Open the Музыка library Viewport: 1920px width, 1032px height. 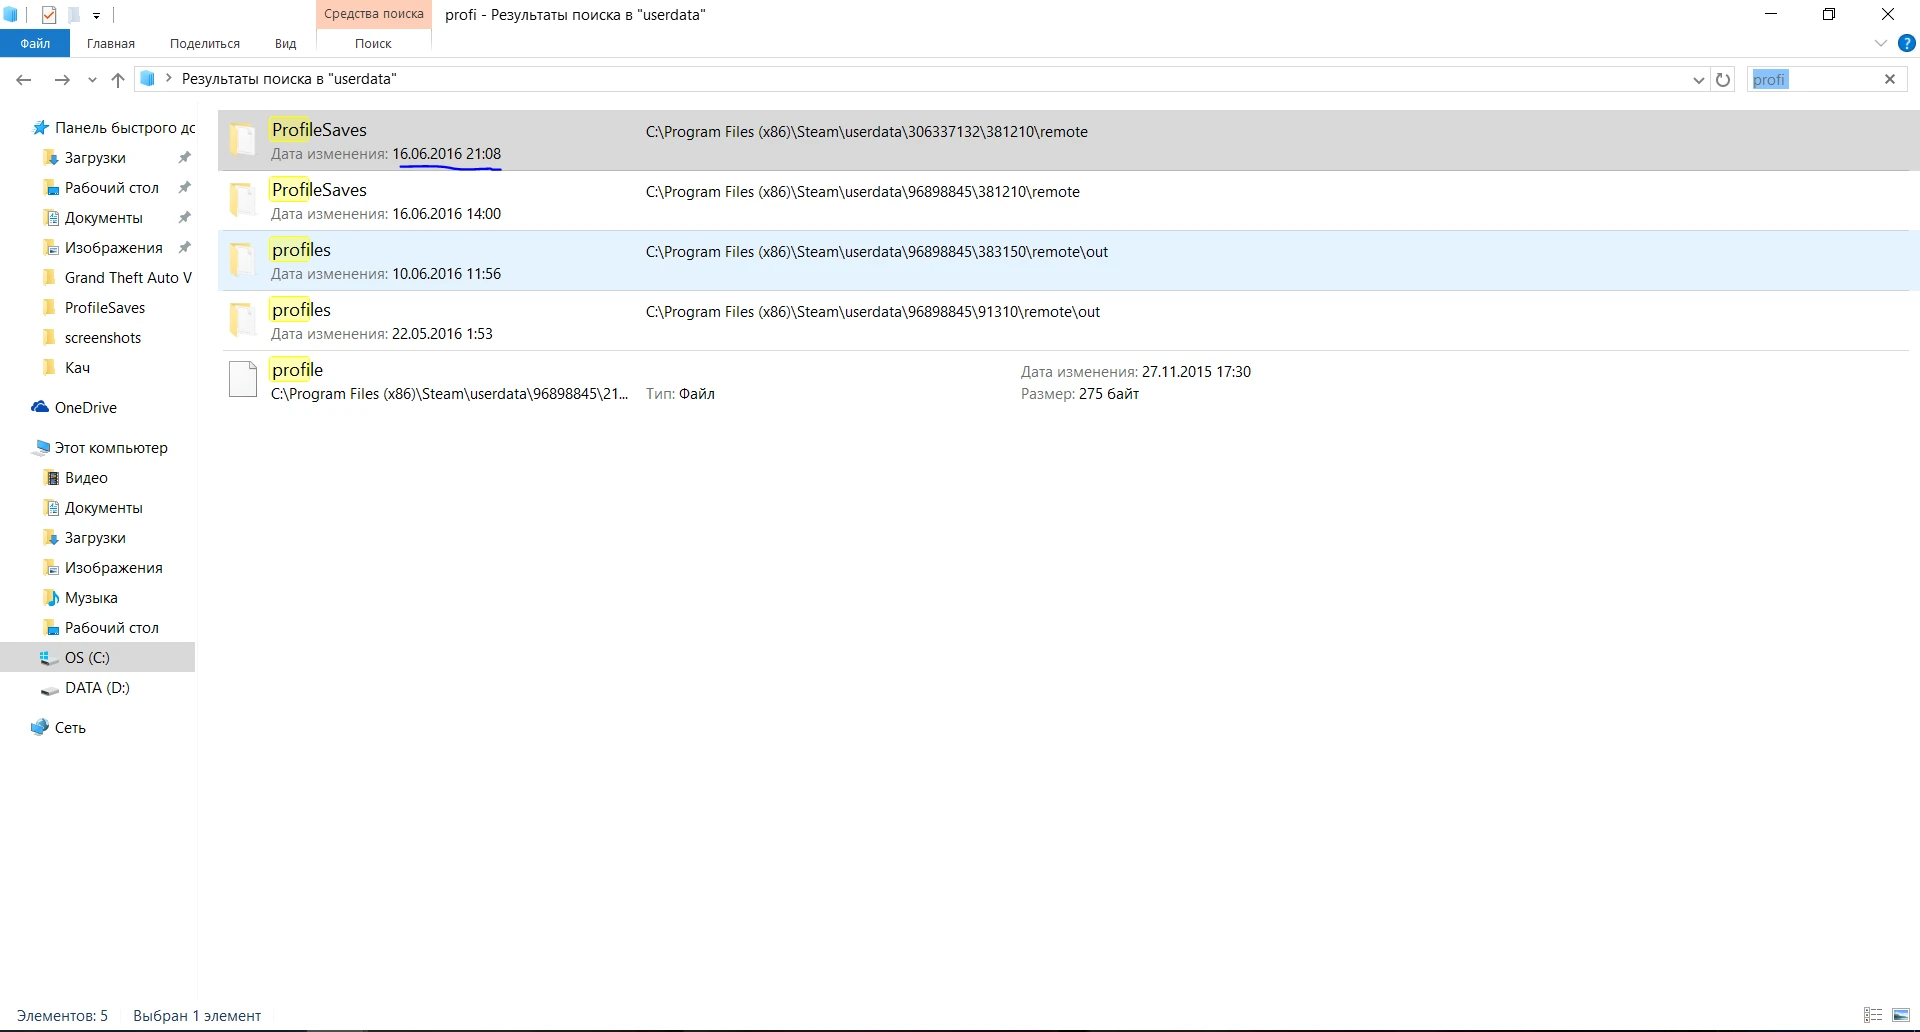pos(91,598)
